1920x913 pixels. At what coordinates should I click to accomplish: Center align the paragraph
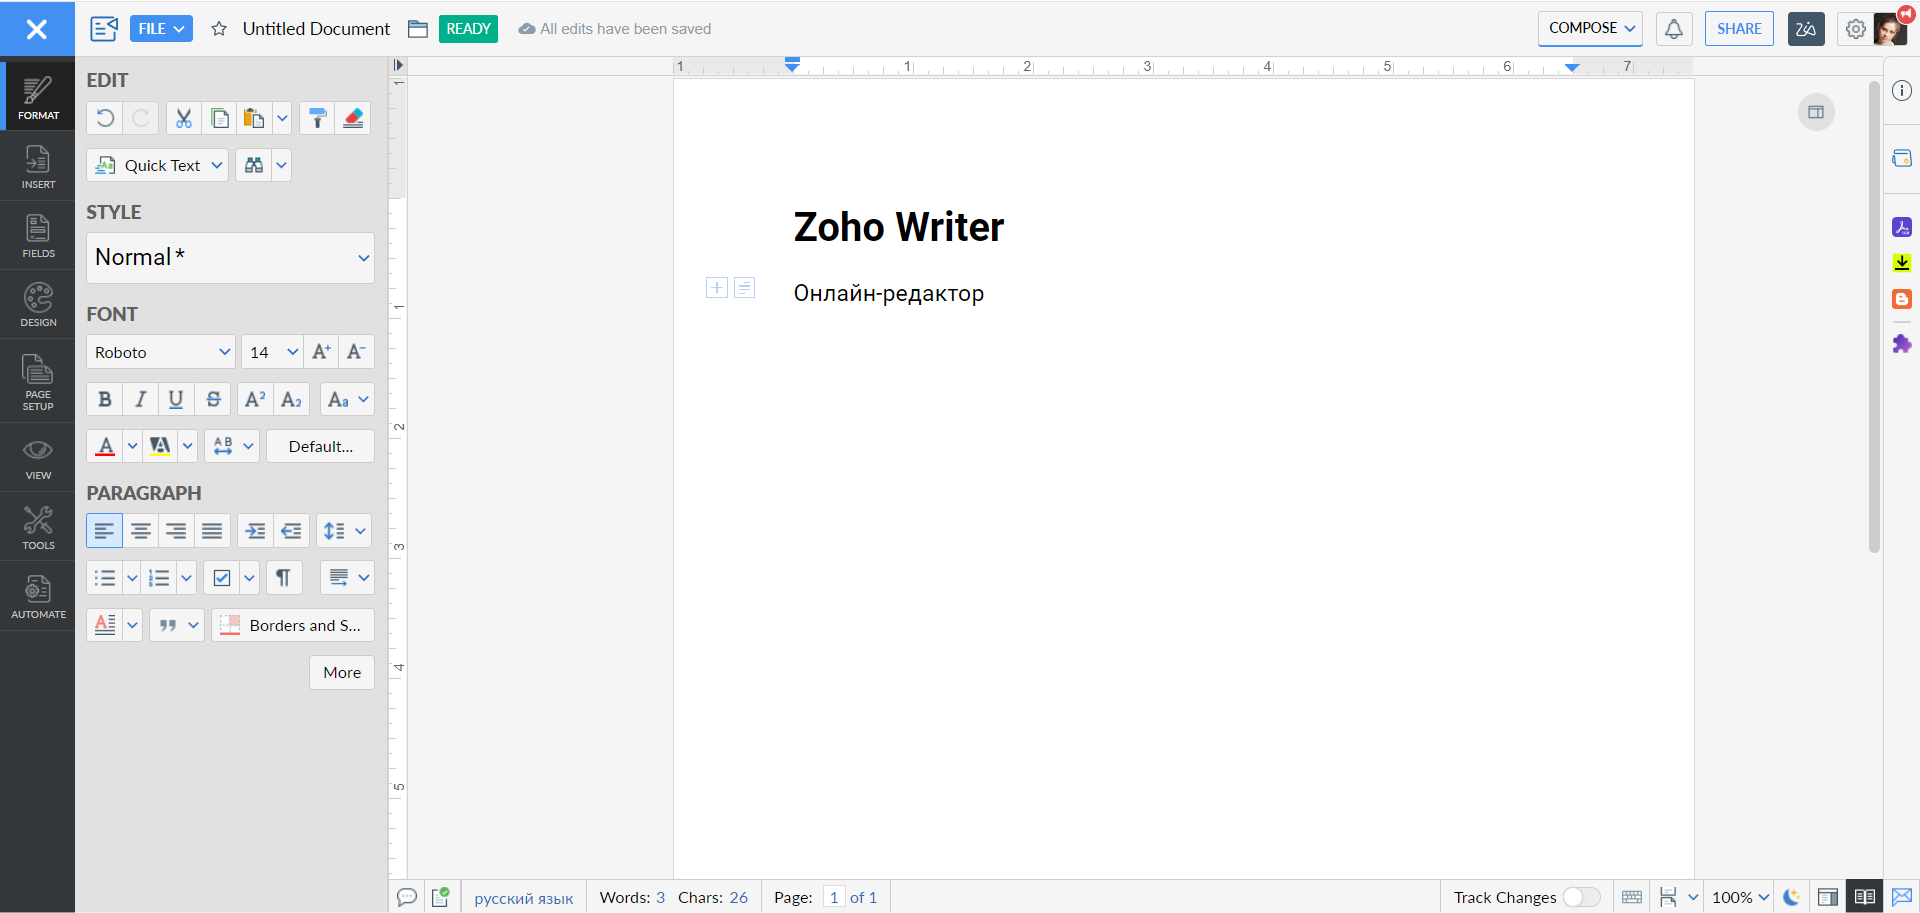click(x=141, y=531)
